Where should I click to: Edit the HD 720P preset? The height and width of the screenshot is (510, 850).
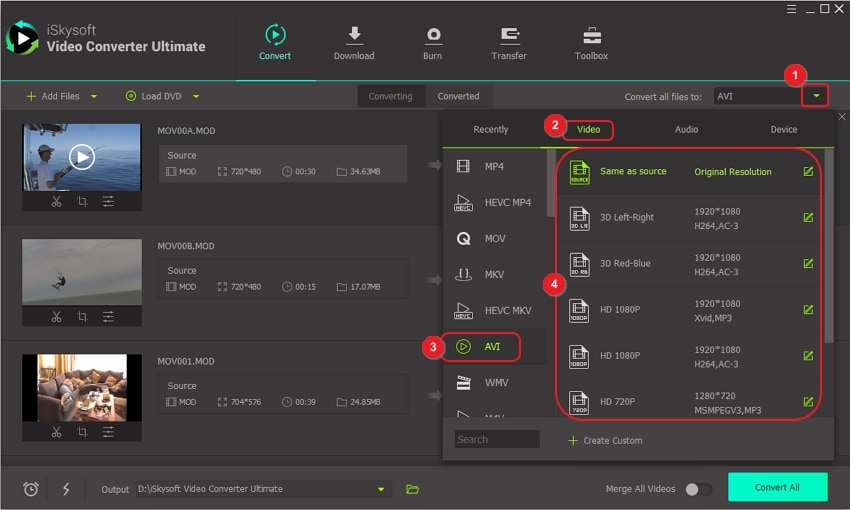click(x=808, y=402)
